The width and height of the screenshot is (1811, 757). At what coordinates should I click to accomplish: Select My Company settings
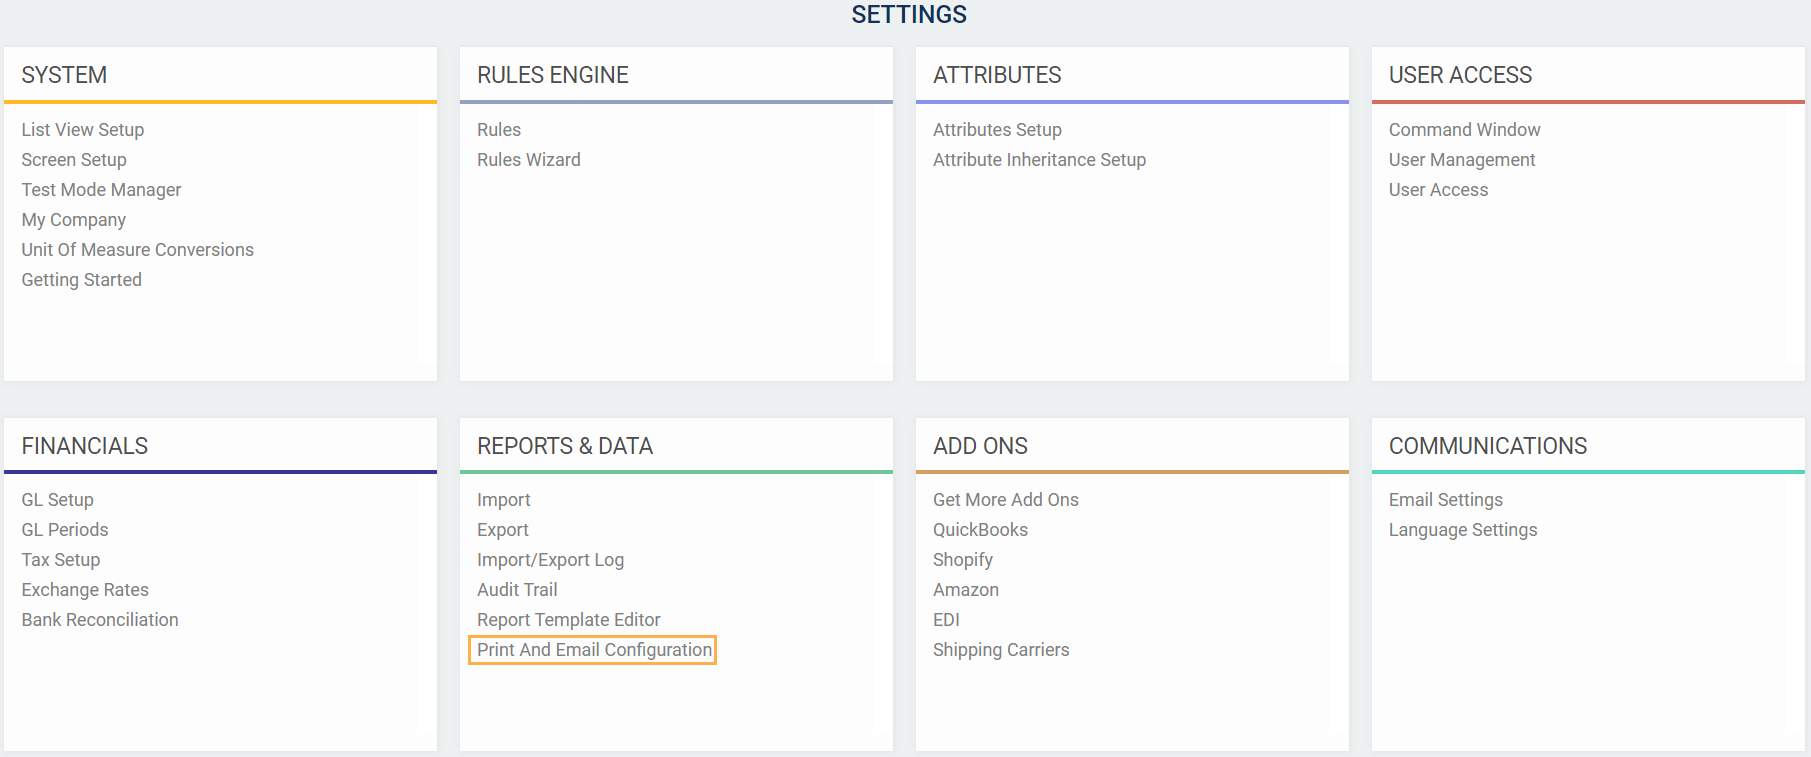[x=74, y=220]
